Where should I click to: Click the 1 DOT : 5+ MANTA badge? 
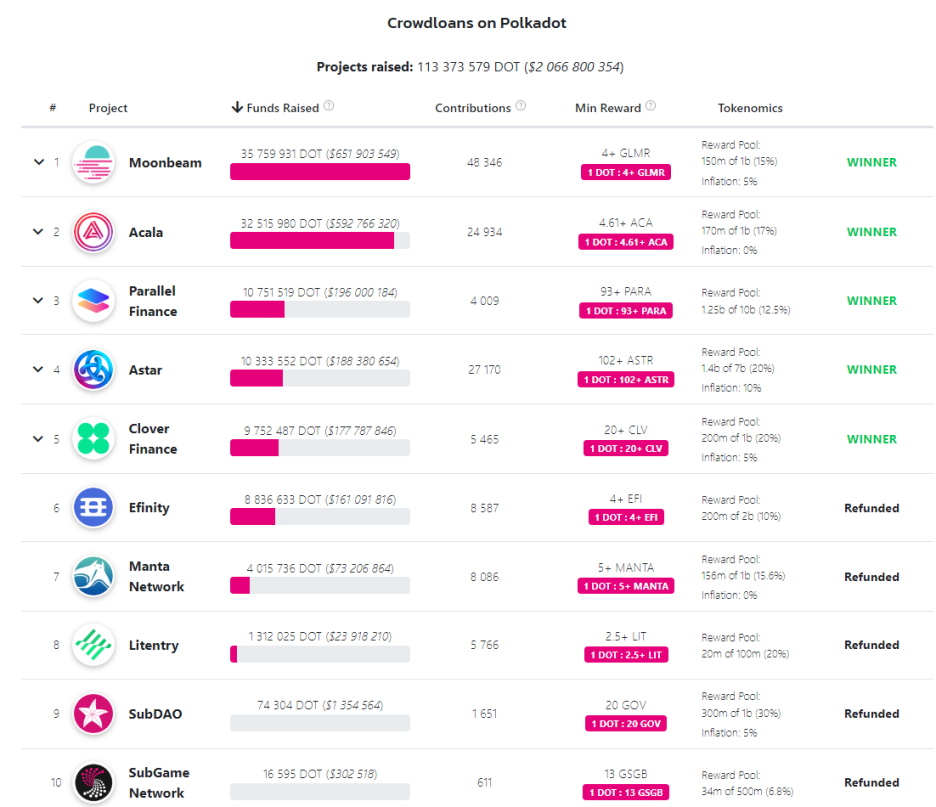click(x=626, y=586)
